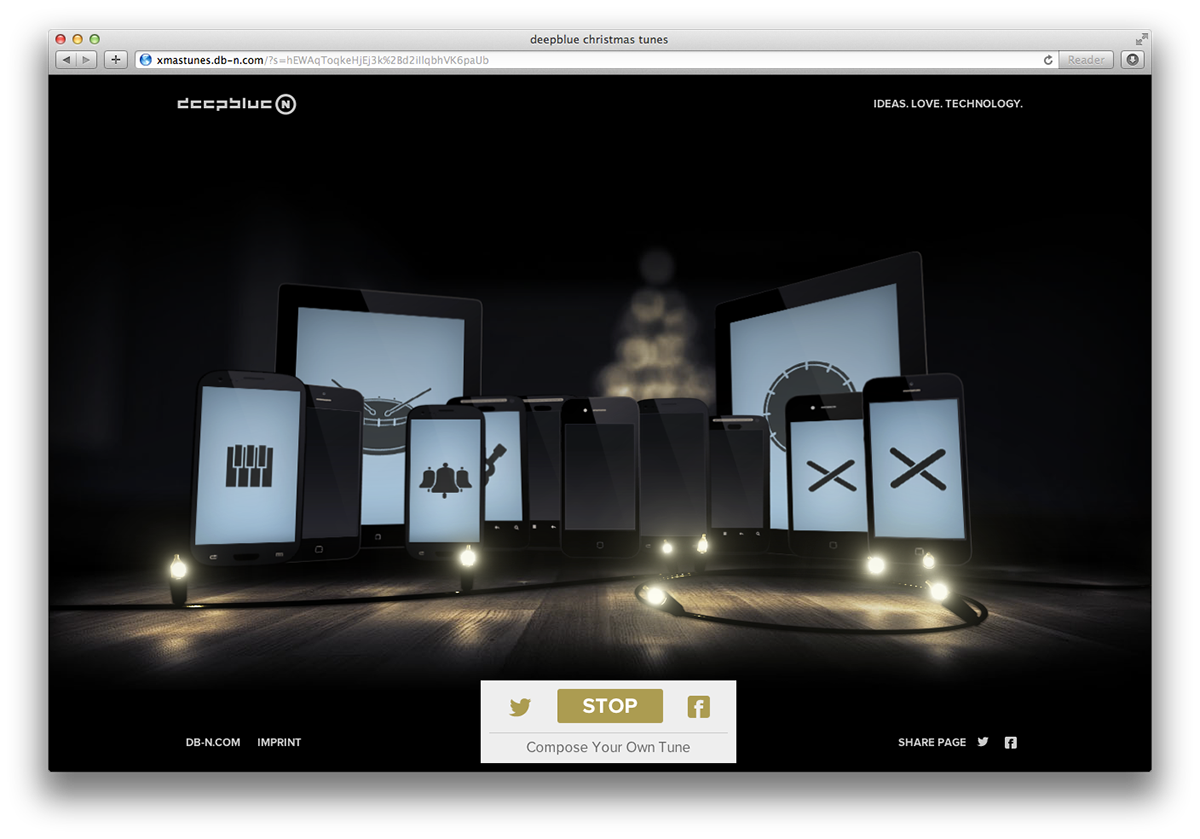The height and width of the screenshot is (839, 1200).
Task: Open the Compose Your Own Tune link
Action: pos(608,747)
